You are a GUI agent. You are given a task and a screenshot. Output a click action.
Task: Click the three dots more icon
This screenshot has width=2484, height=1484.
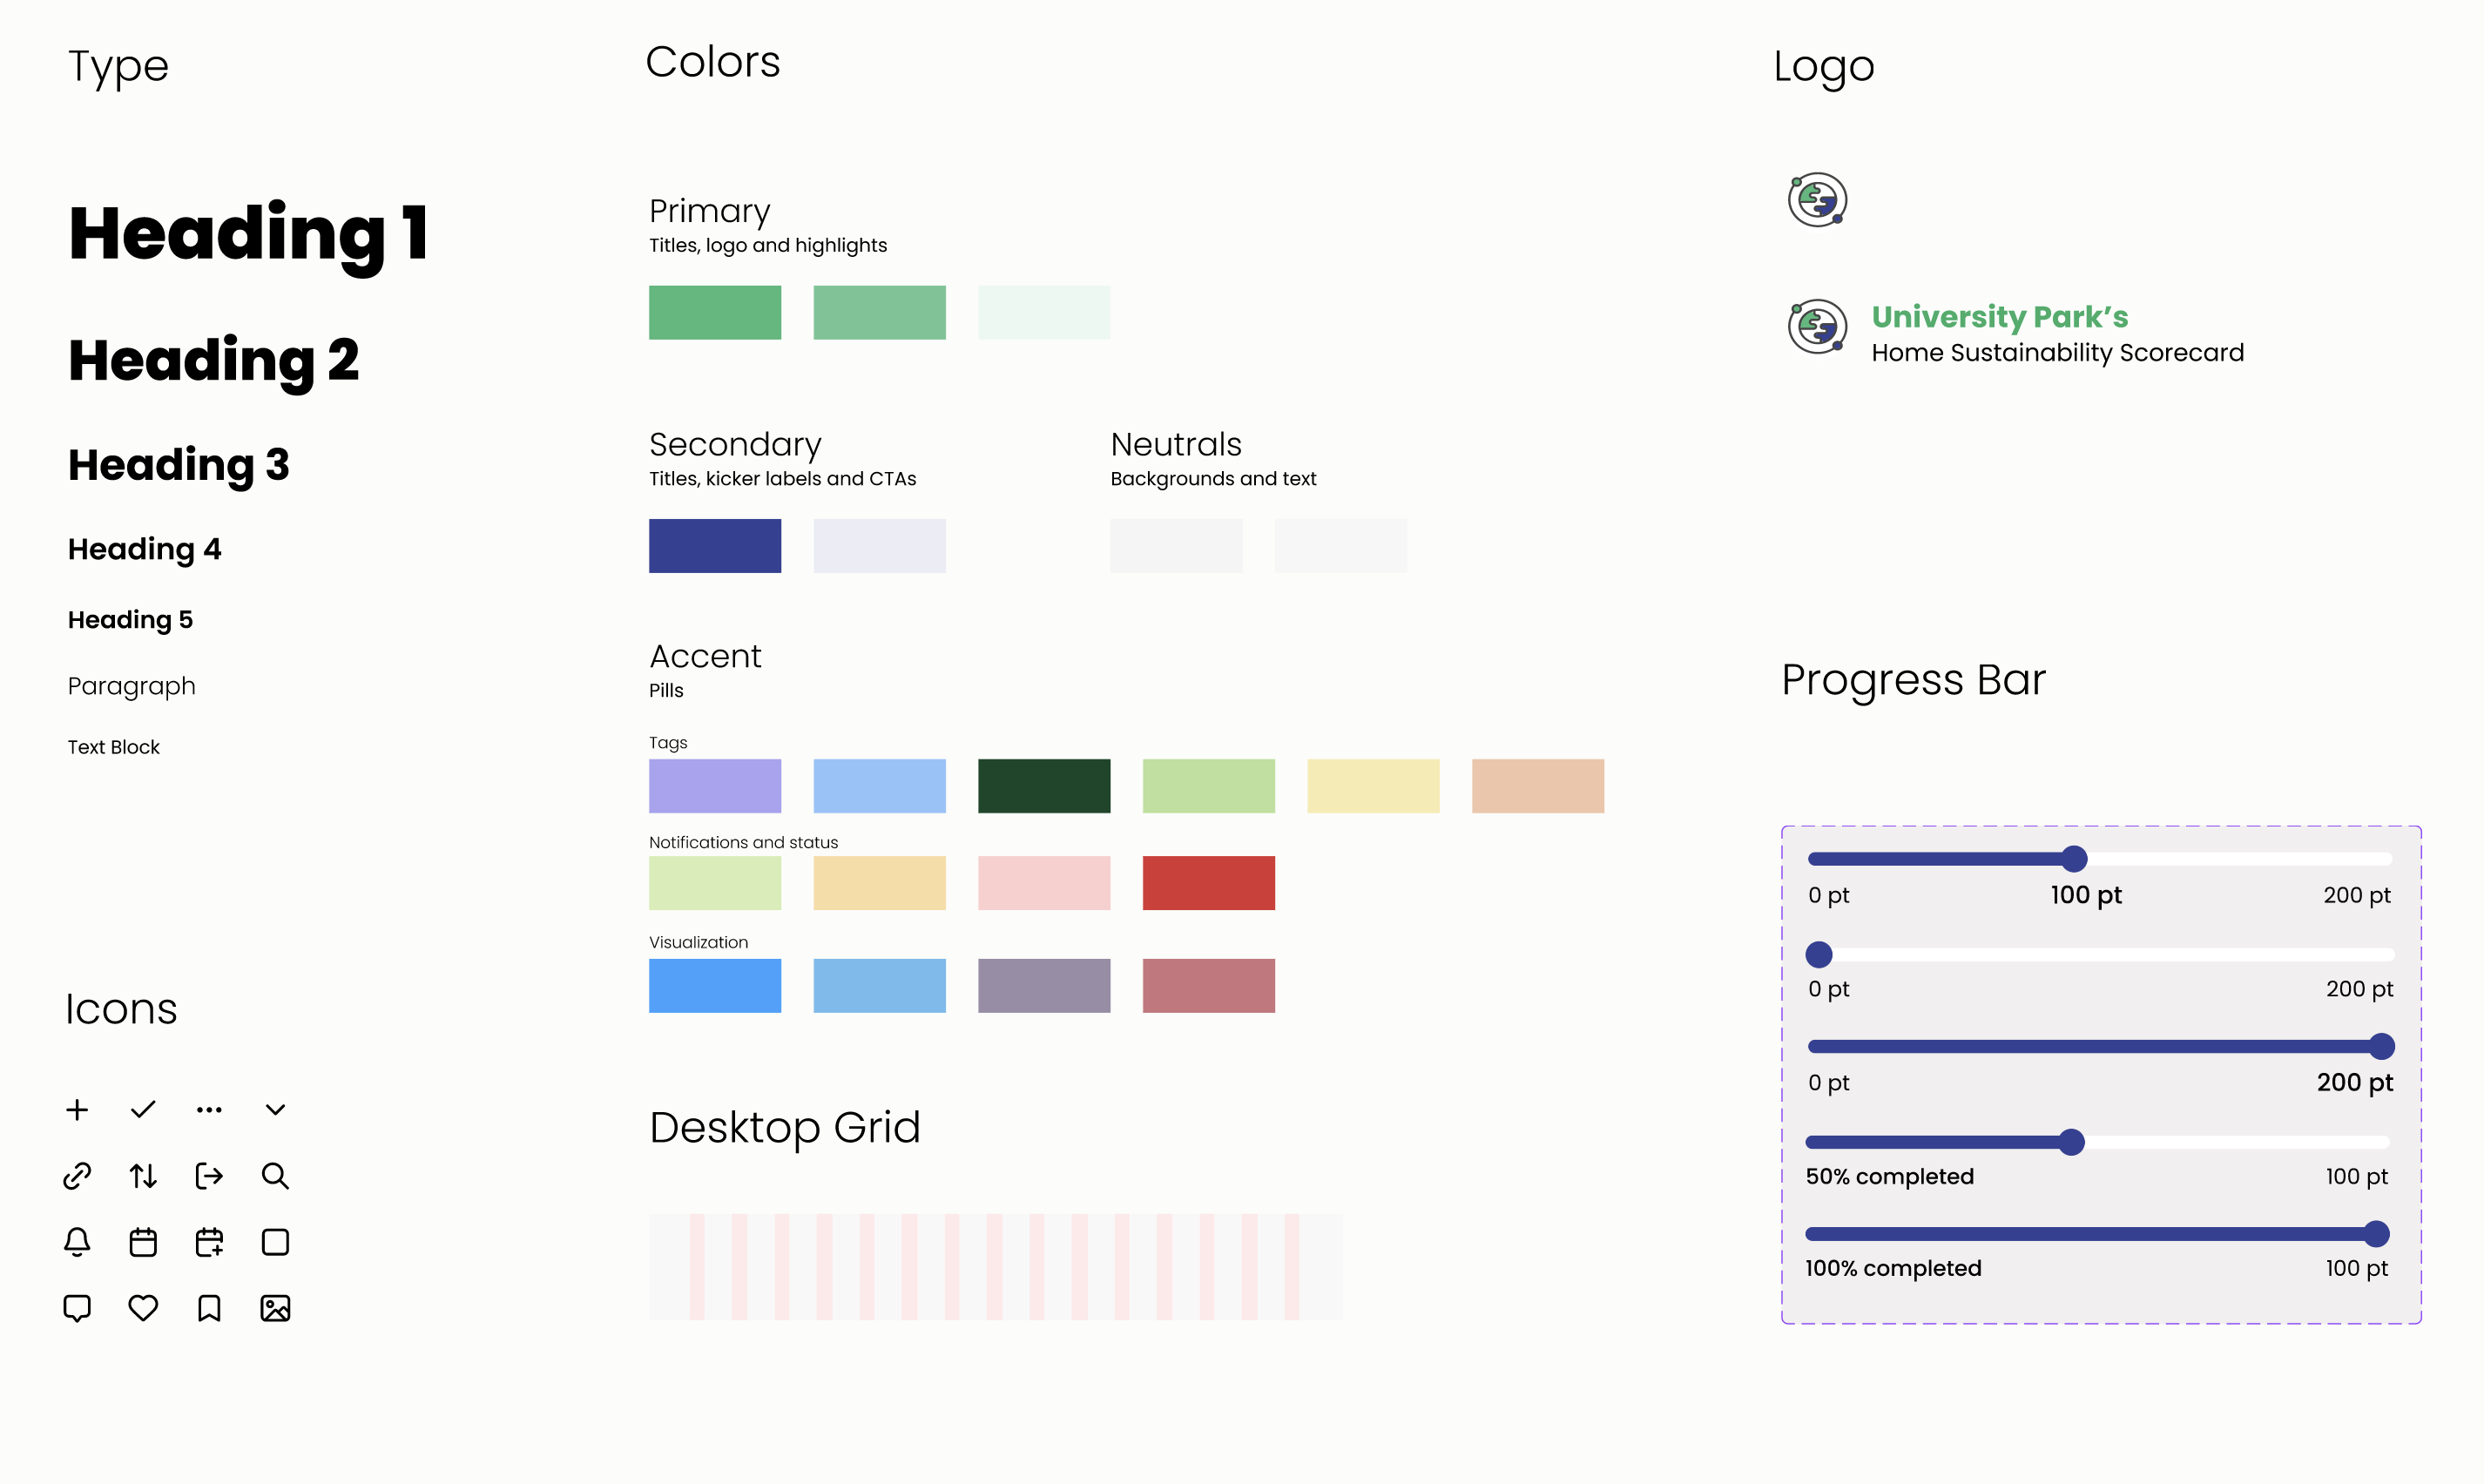(209, 1110)
